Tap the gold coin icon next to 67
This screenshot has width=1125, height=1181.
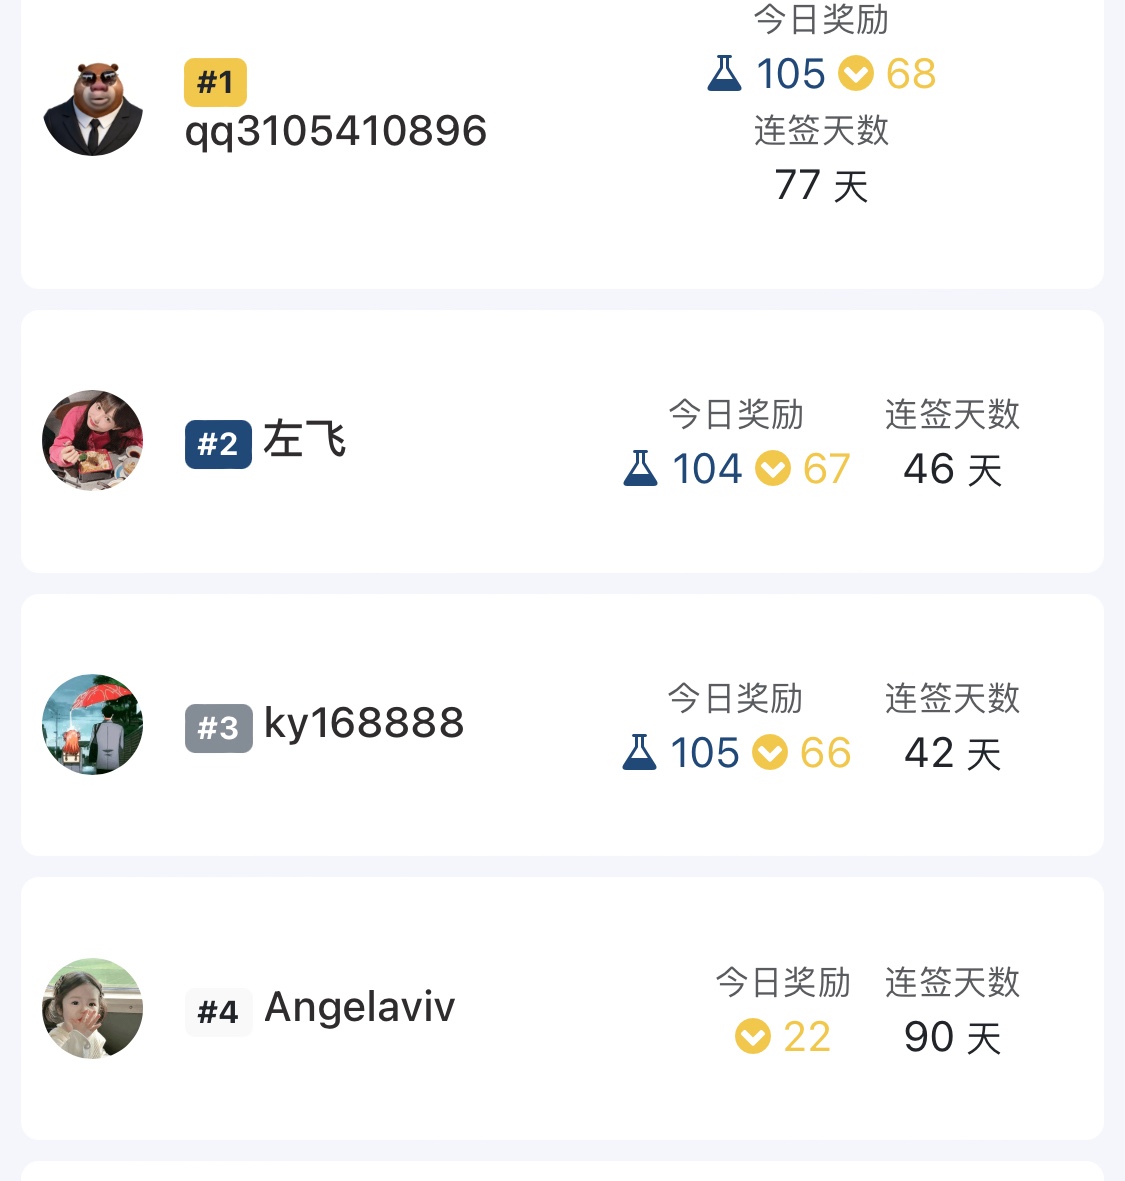[x=772, y=469]
